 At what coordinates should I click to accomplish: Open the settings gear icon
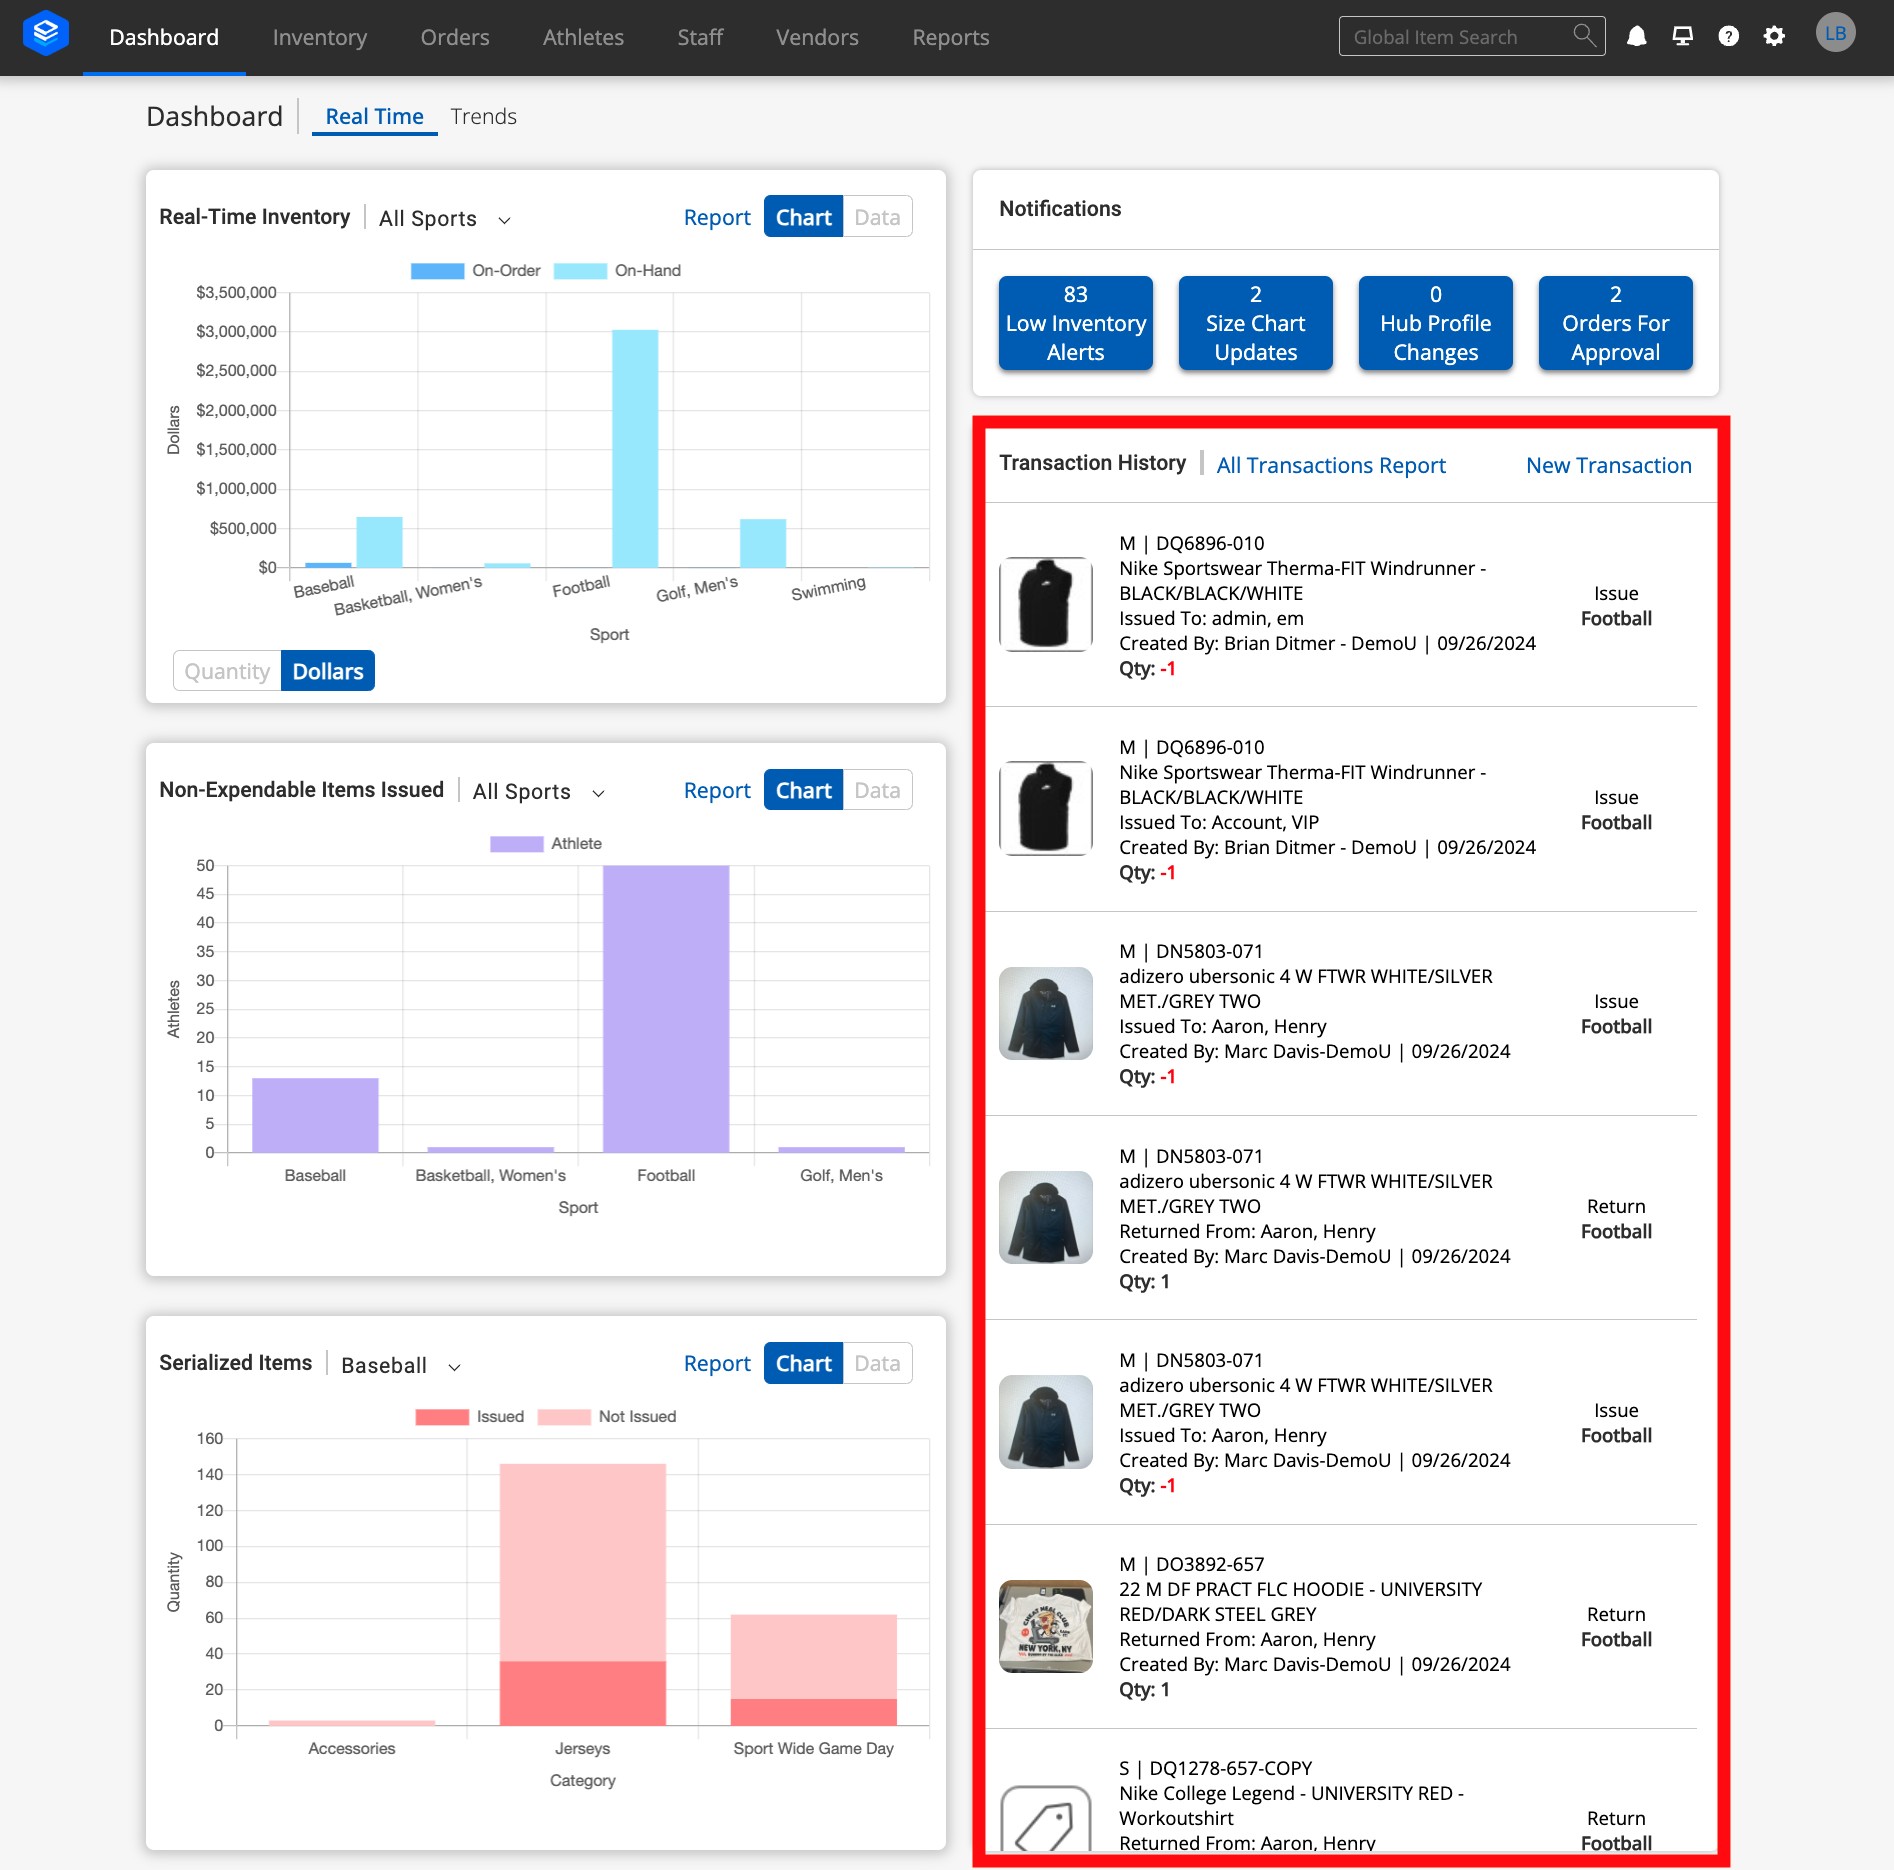(1774, 37)
